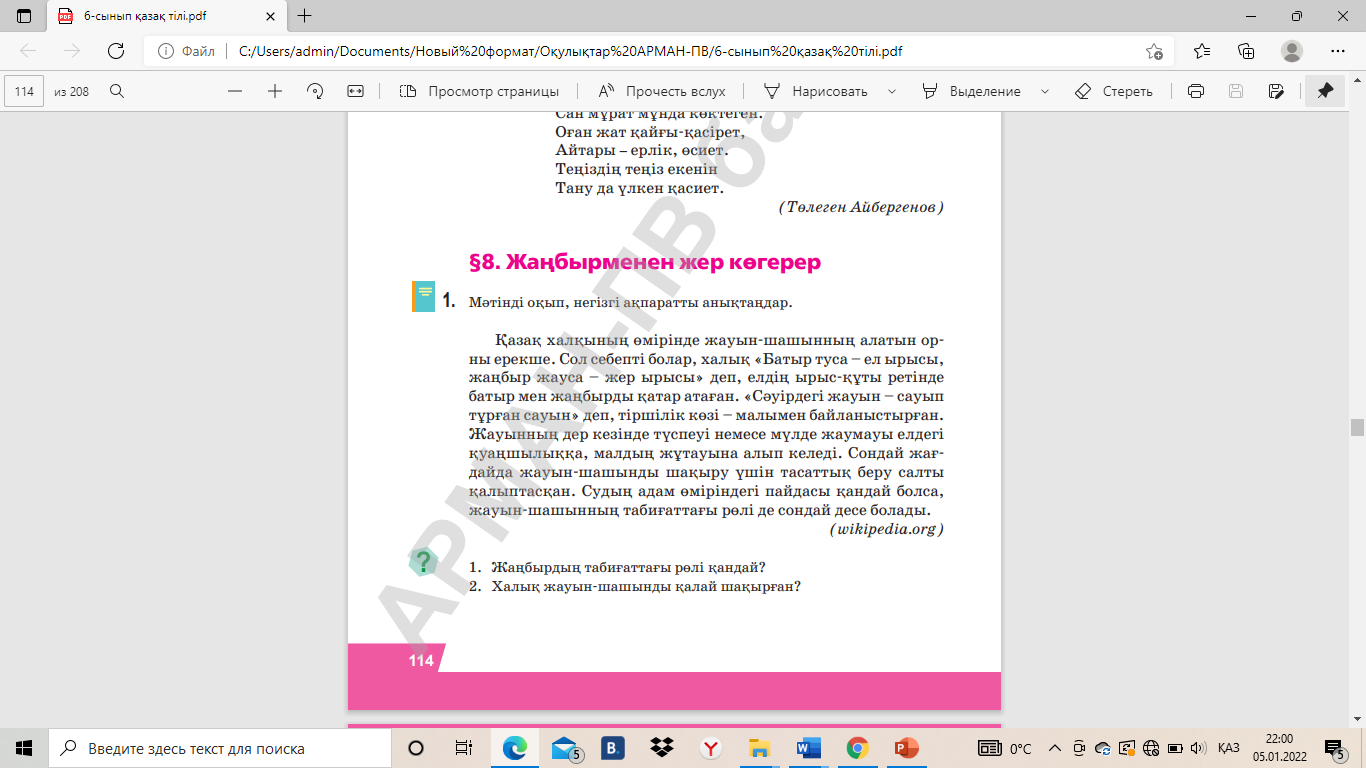The height and width of the screenshot is (768, 1366).
Task: Click the Save icon in PDF toolbar
Action: click(1235, 91)
